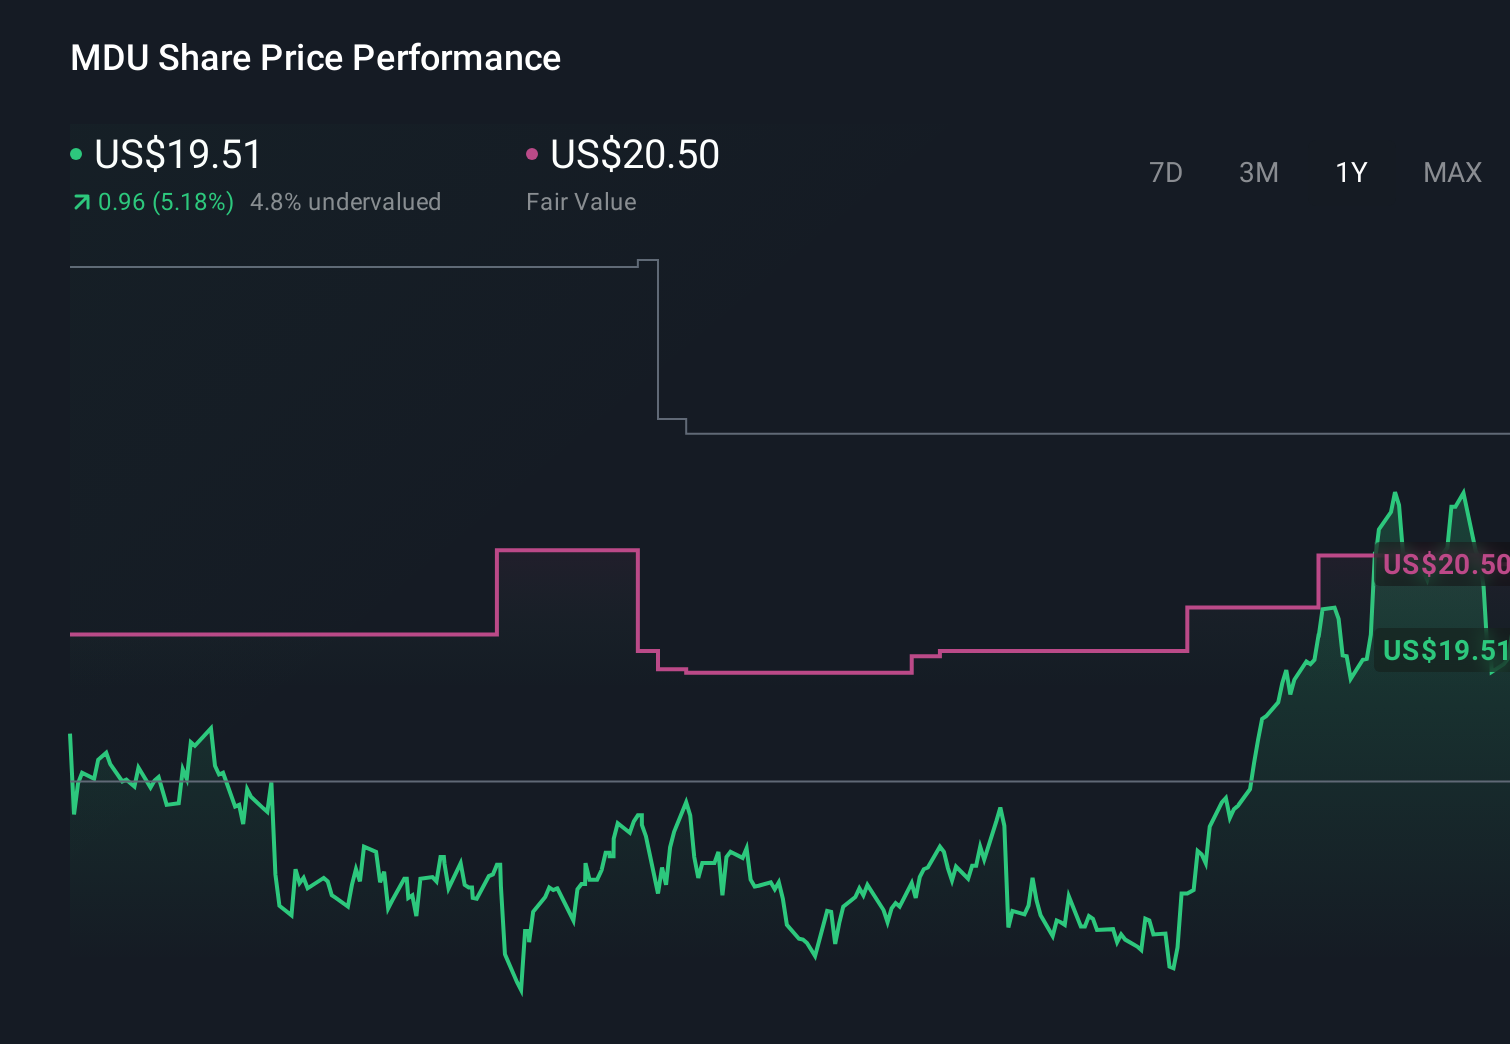The height and width of the screenshot is (1044, 1510).
Task: Click the horizontal gray baseline on the chart
Action: [700, 778]
